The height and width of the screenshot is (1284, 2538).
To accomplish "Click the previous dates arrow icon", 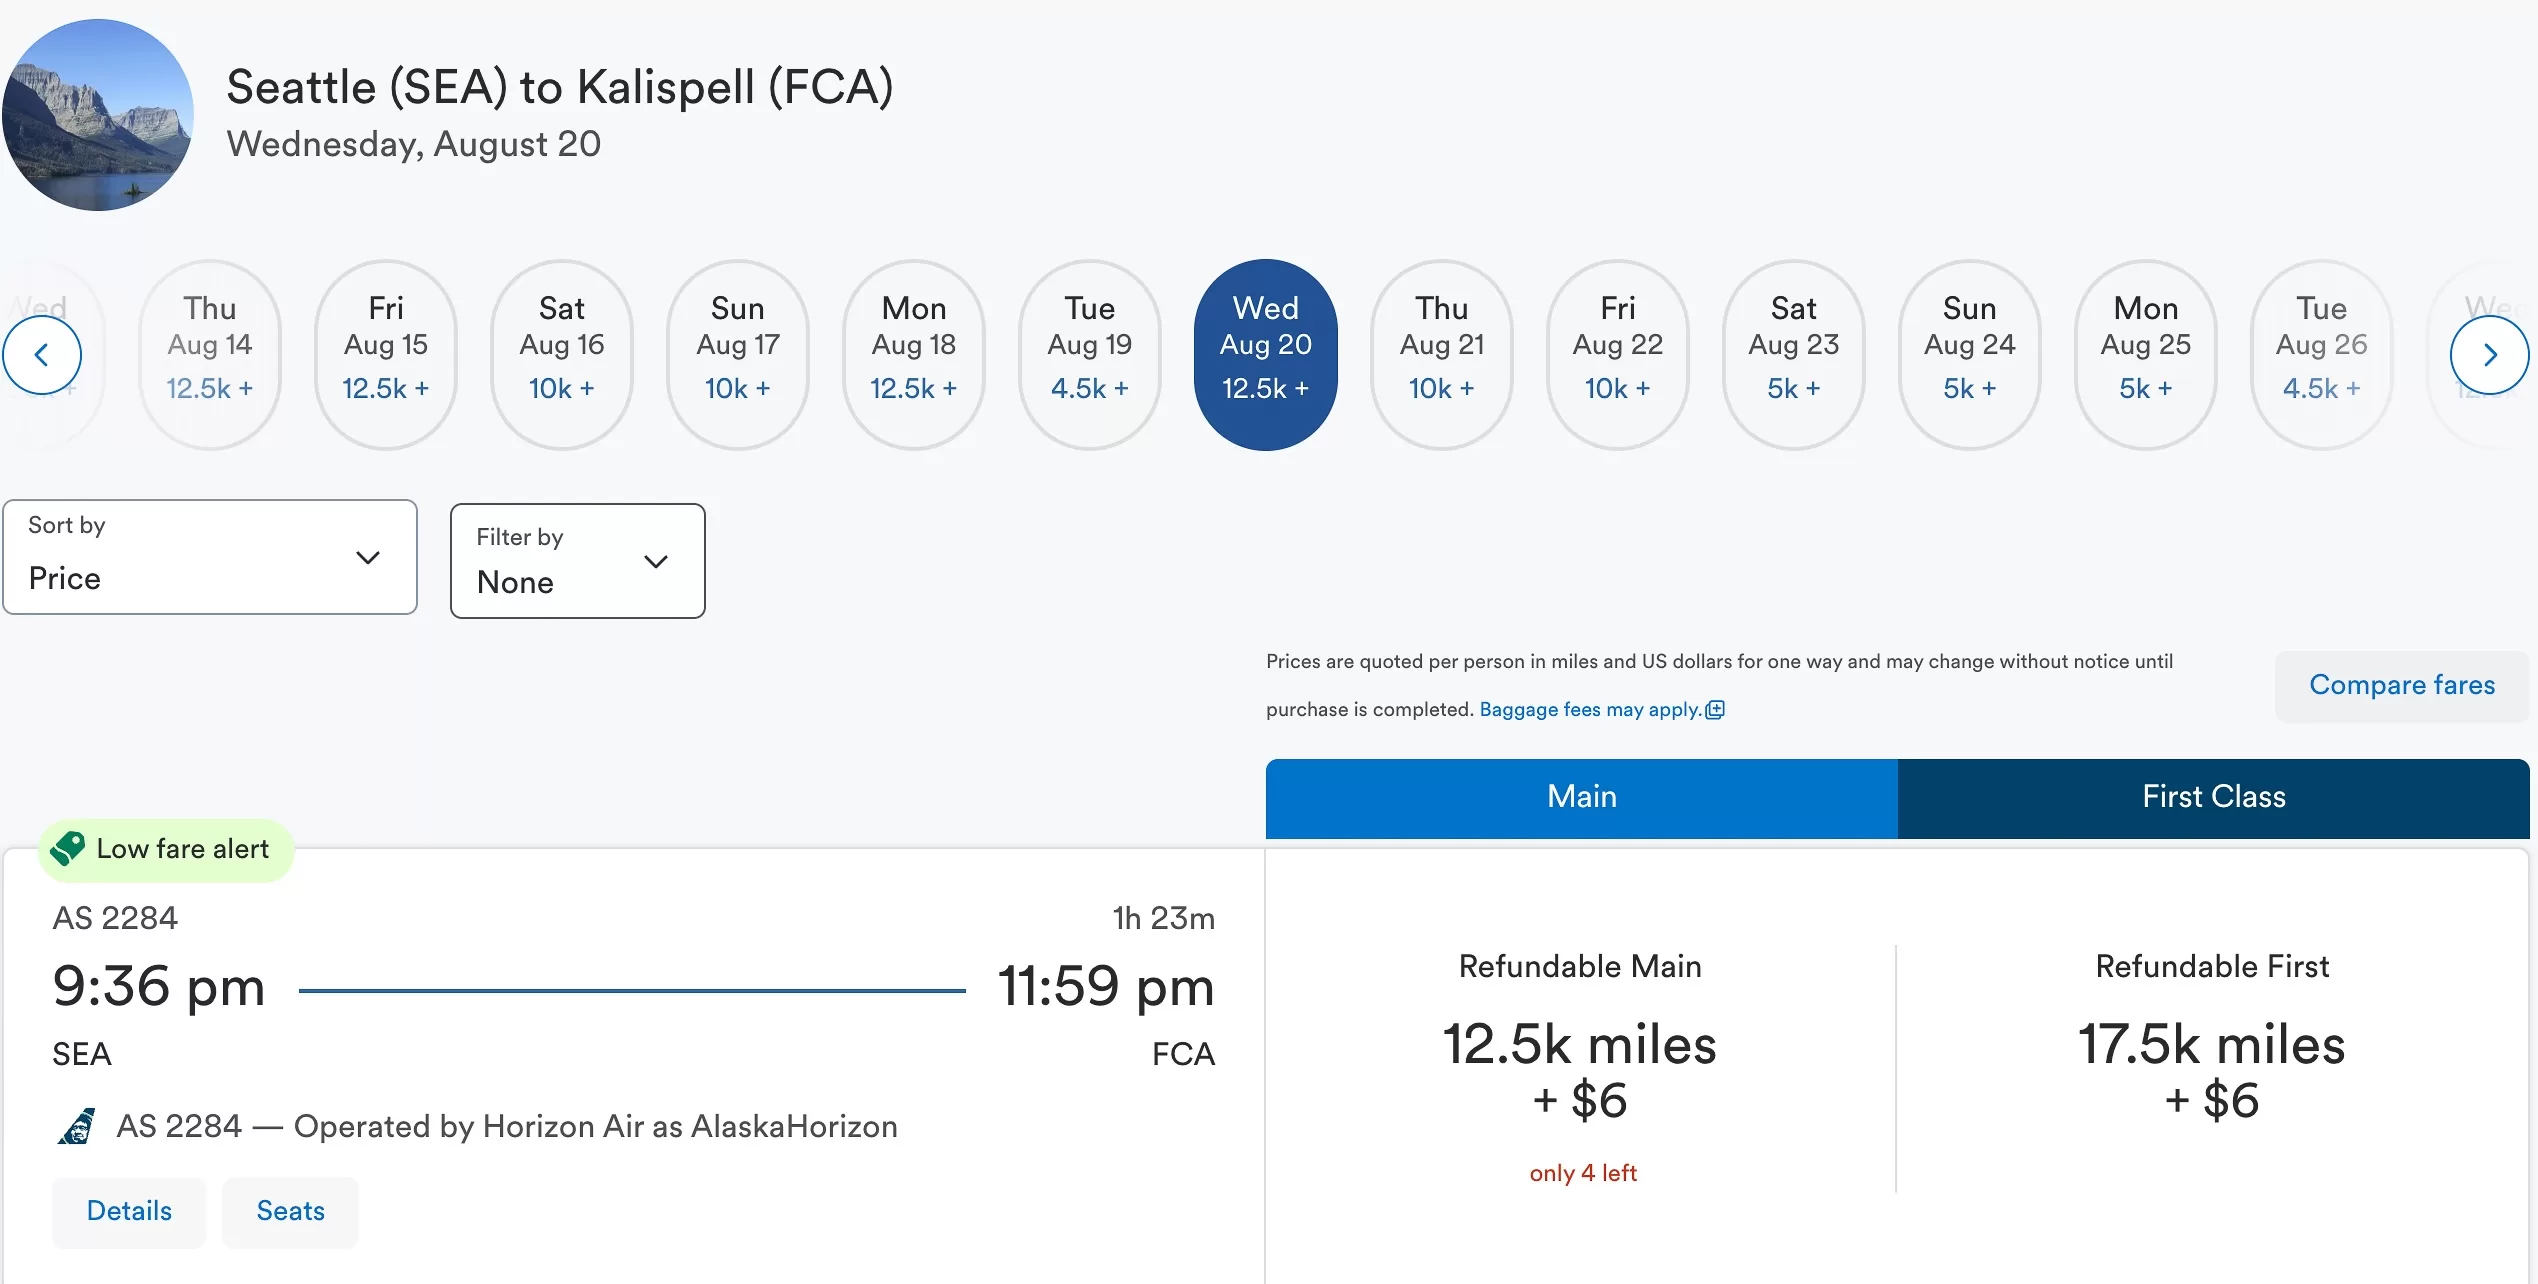I will click(41, 355).
